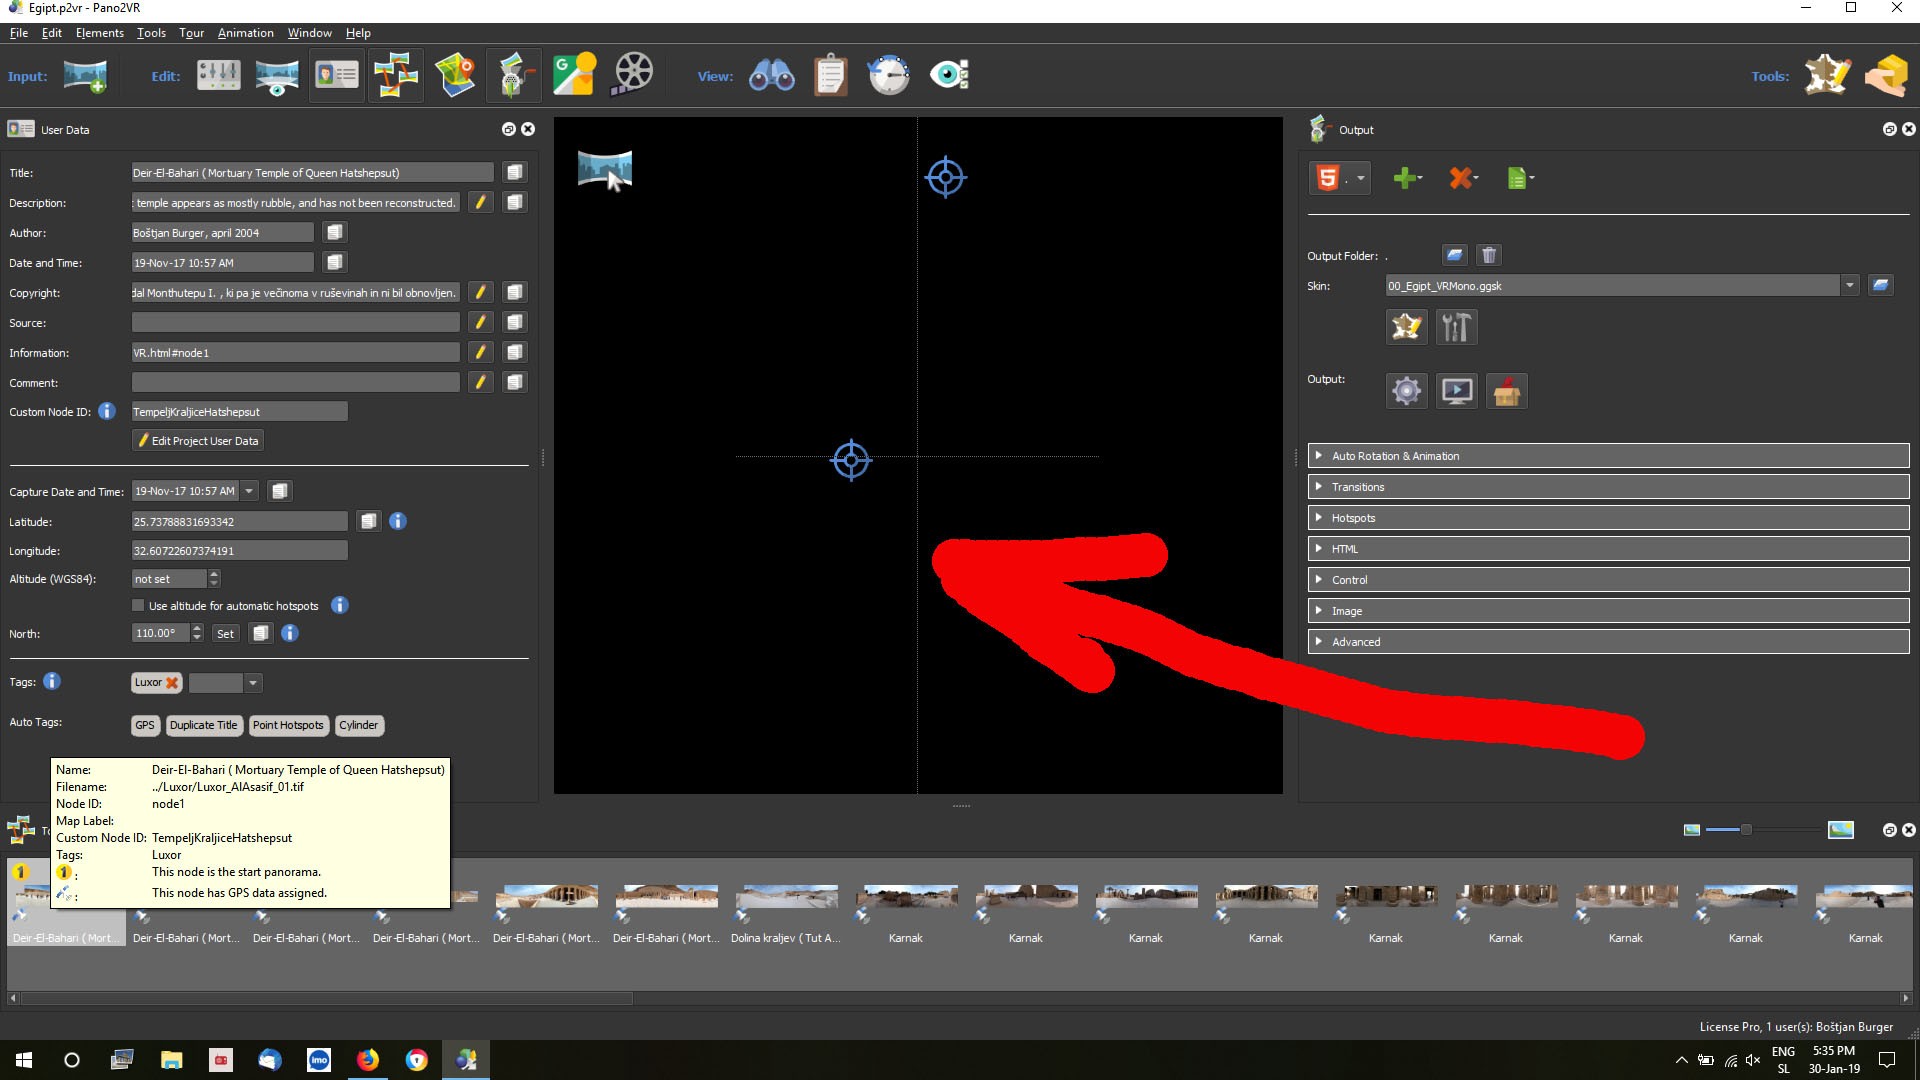Click the Duplicate Title auto tag
Screen dimensions: 1920x1080
point(203,725)
